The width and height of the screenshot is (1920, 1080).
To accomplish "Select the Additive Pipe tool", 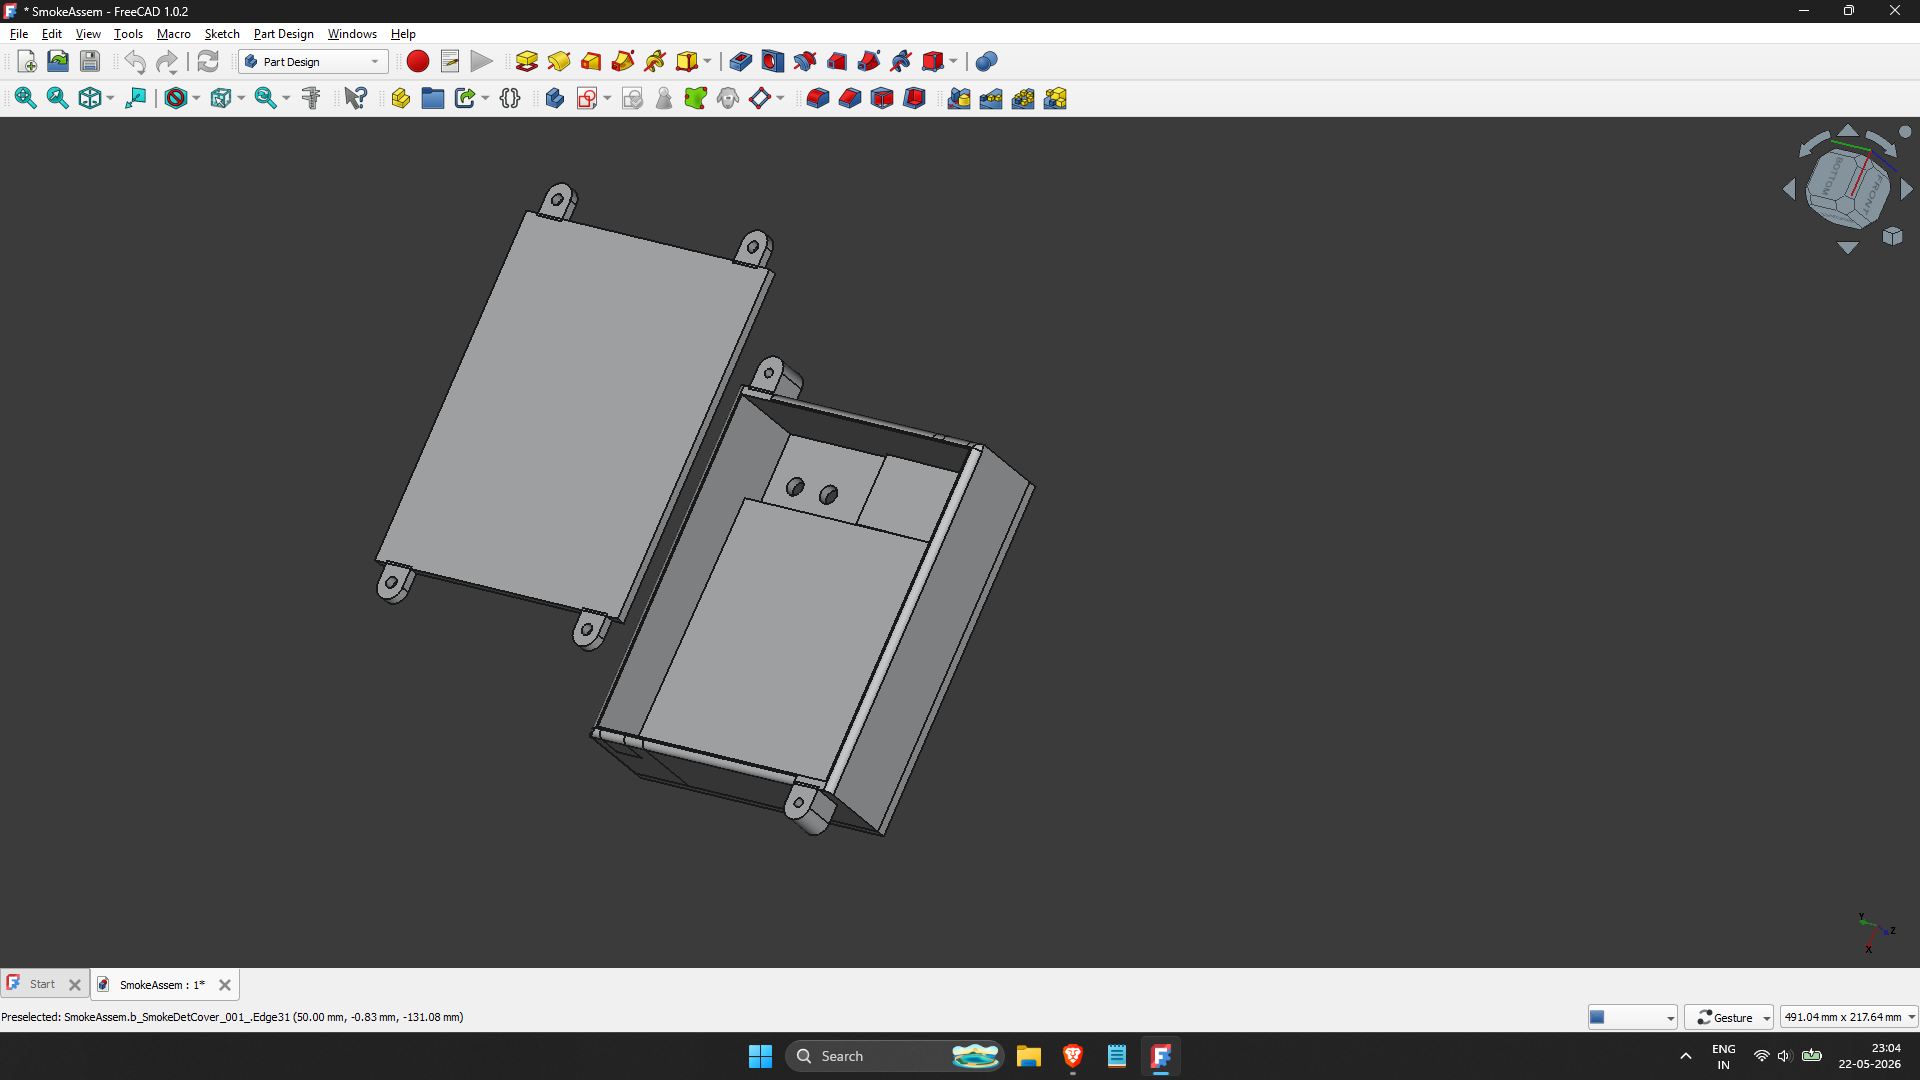I will pyautogui.click(x=623, y=62).
